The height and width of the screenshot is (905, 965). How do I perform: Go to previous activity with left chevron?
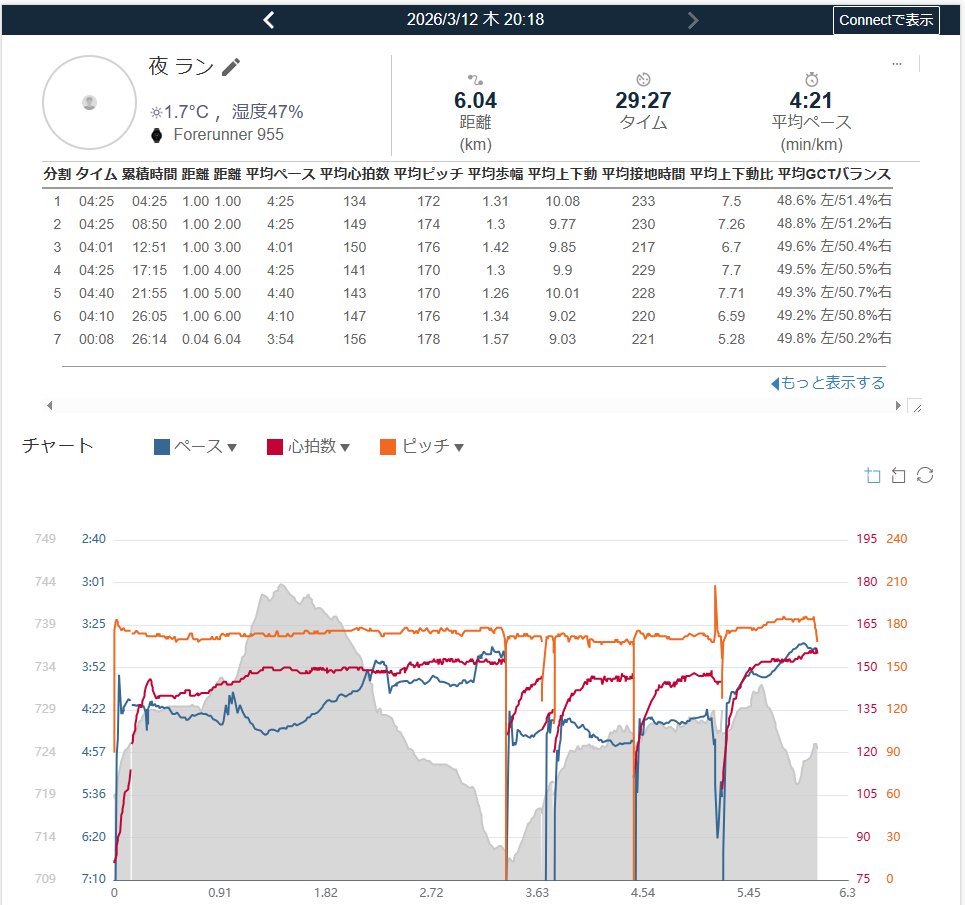coord(268,20)
